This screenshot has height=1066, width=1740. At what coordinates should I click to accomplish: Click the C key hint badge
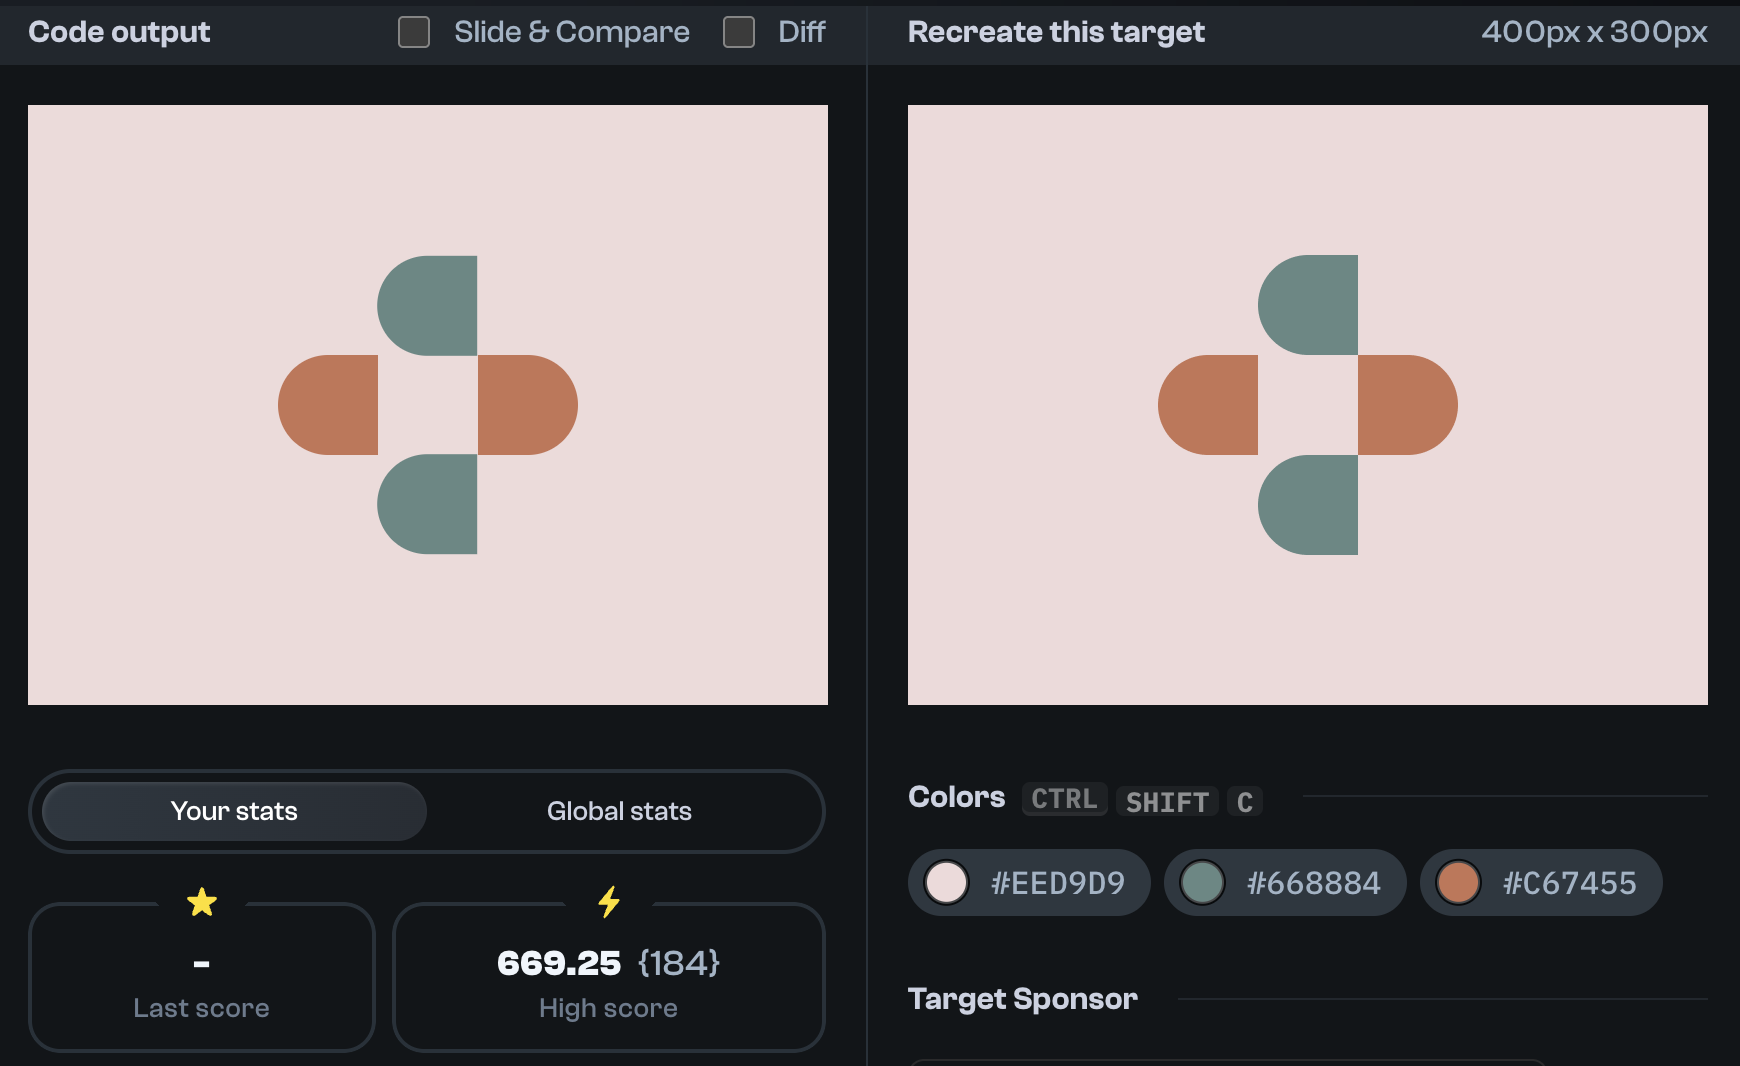(x=1244, y=801)
